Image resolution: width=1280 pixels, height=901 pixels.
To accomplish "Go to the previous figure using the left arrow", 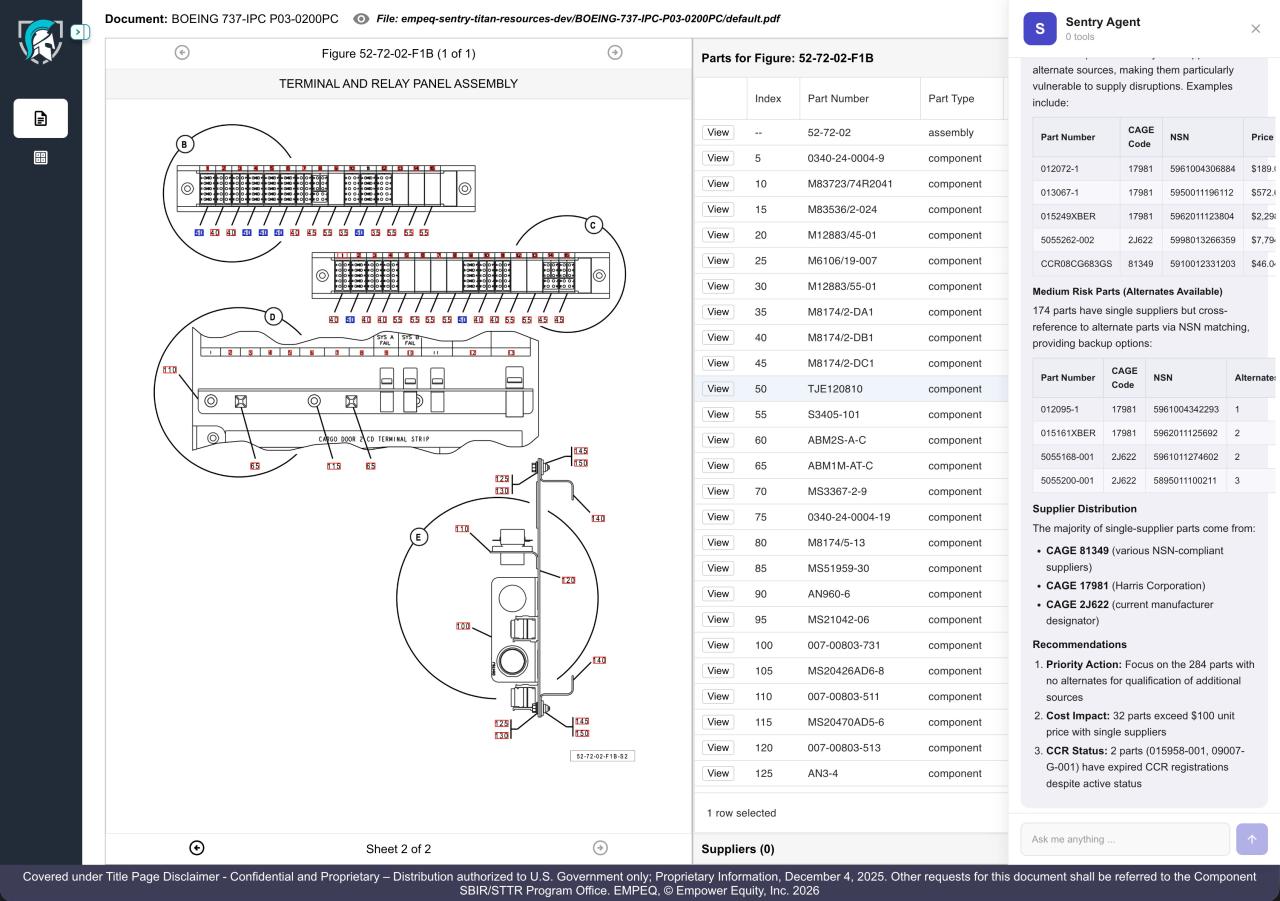I will pos(182,53).
